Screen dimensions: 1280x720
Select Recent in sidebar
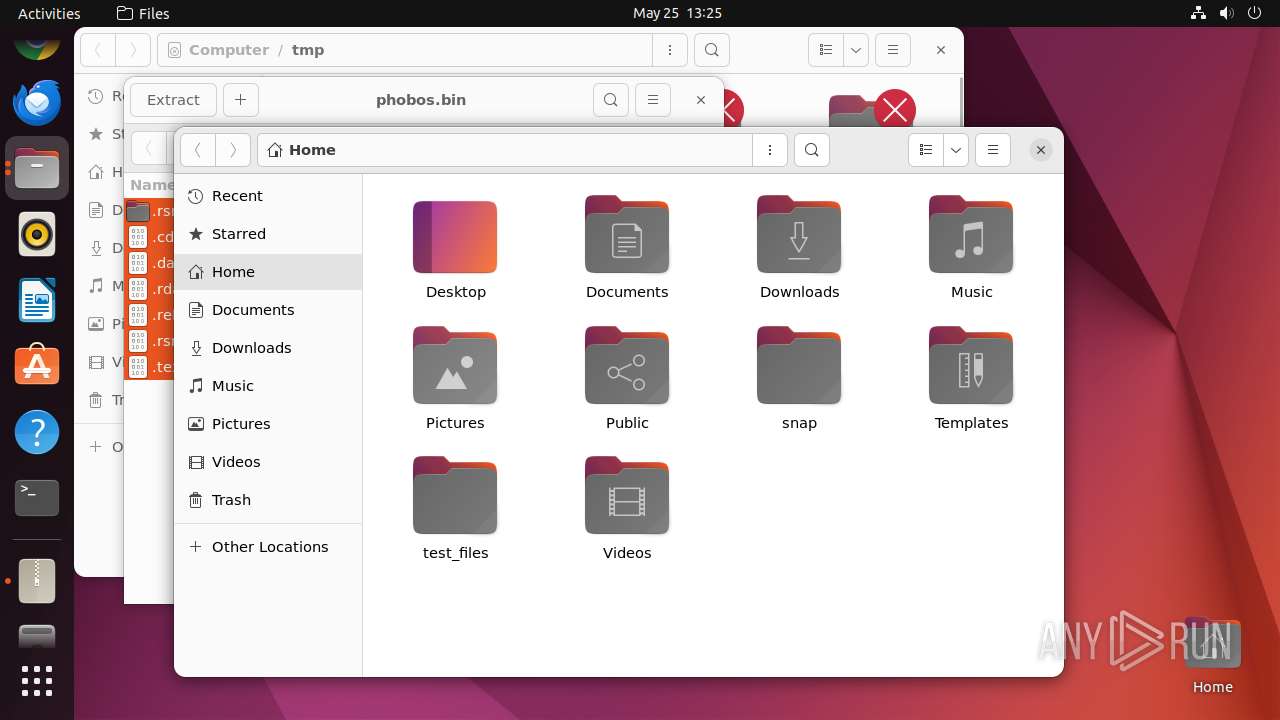[x=268, y=196]
